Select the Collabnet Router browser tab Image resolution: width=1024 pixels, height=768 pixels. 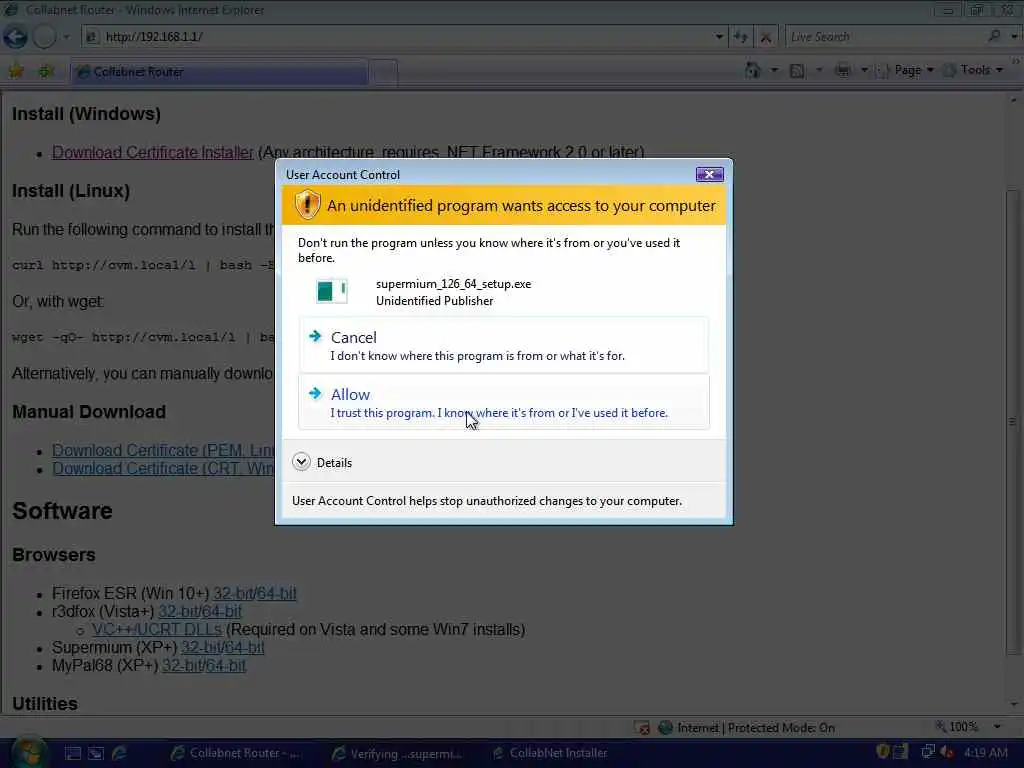pos(219,72)
